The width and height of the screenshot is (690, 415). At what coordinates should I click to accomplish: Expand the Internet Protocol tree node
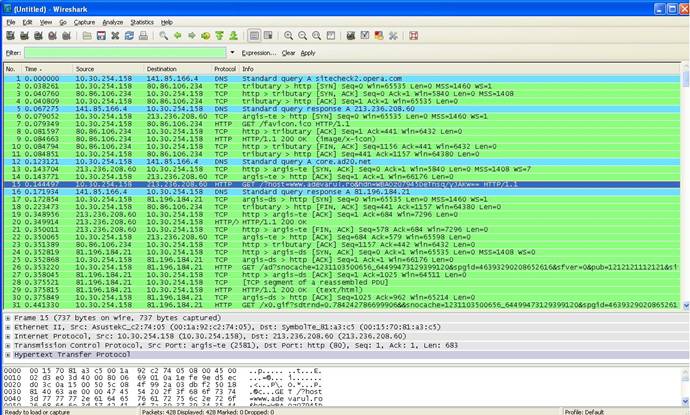coord(8,336)
